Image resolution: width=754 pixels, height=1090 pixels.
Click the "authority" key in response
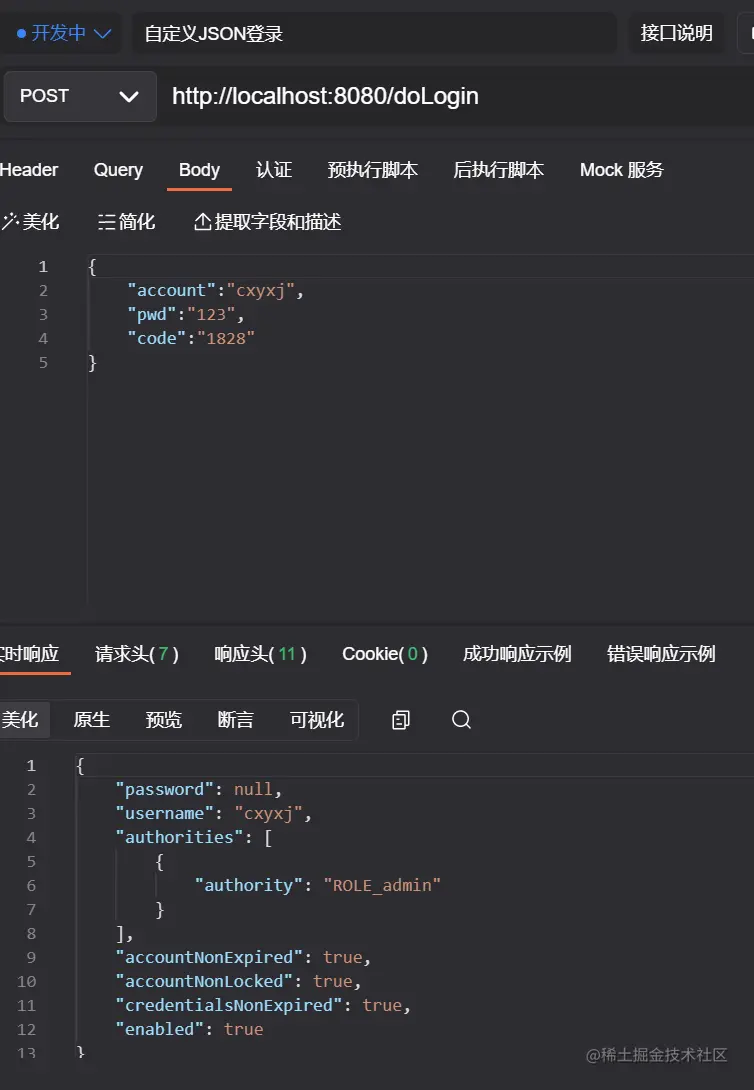click(248, 885)
